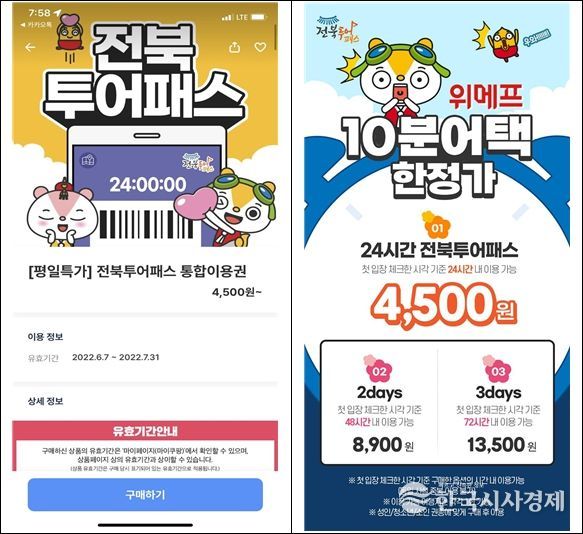
Task: Select the 03 pink flower badge
Action: click(498, 369)
